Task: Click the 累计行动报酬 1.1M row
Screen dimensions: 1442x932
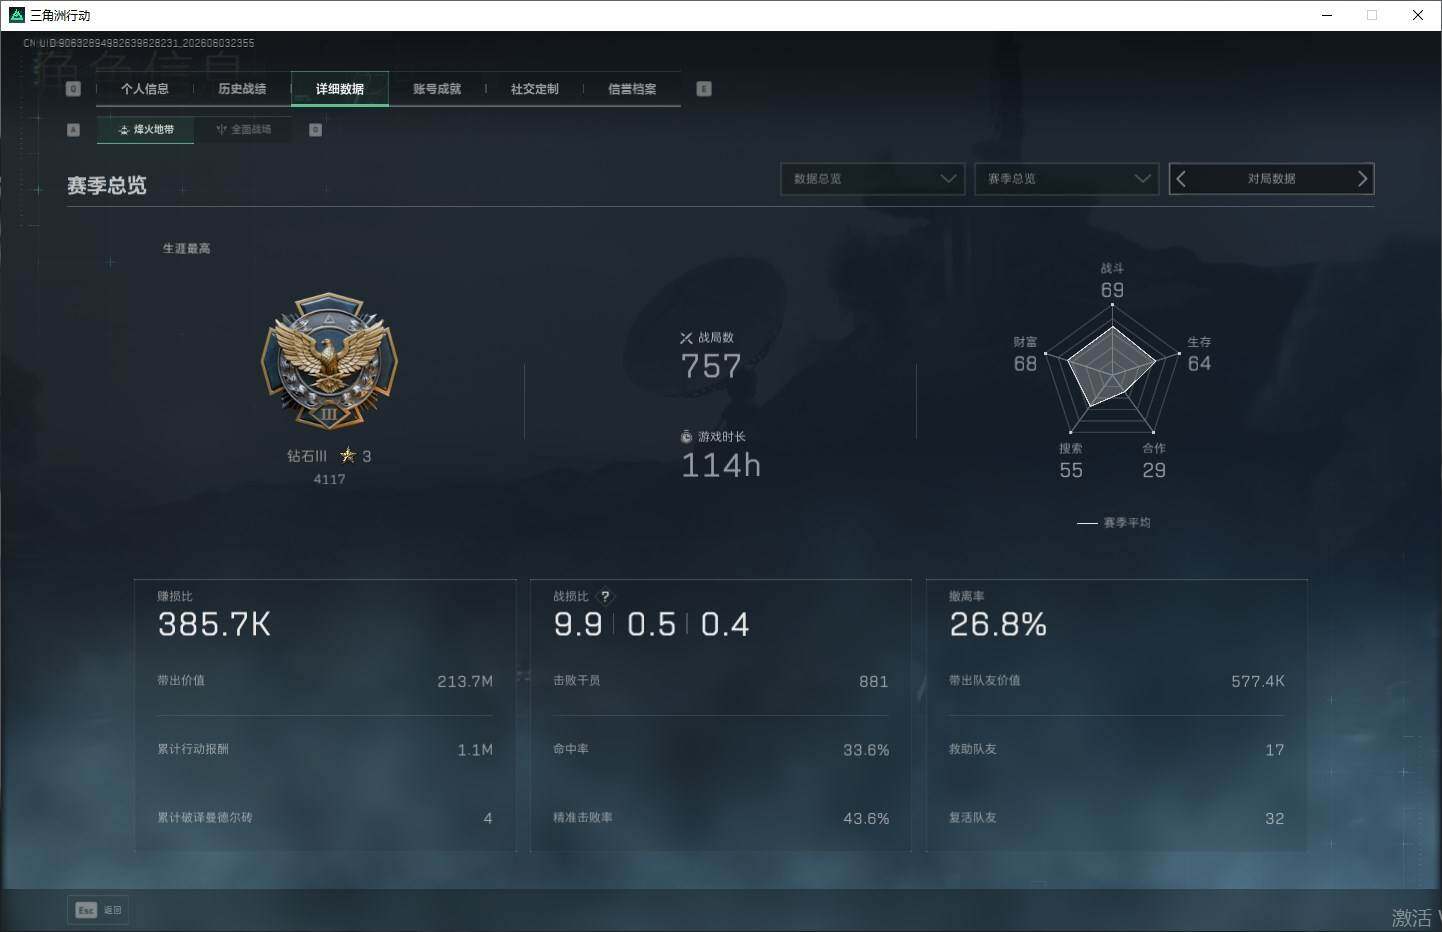Action: 325,749
